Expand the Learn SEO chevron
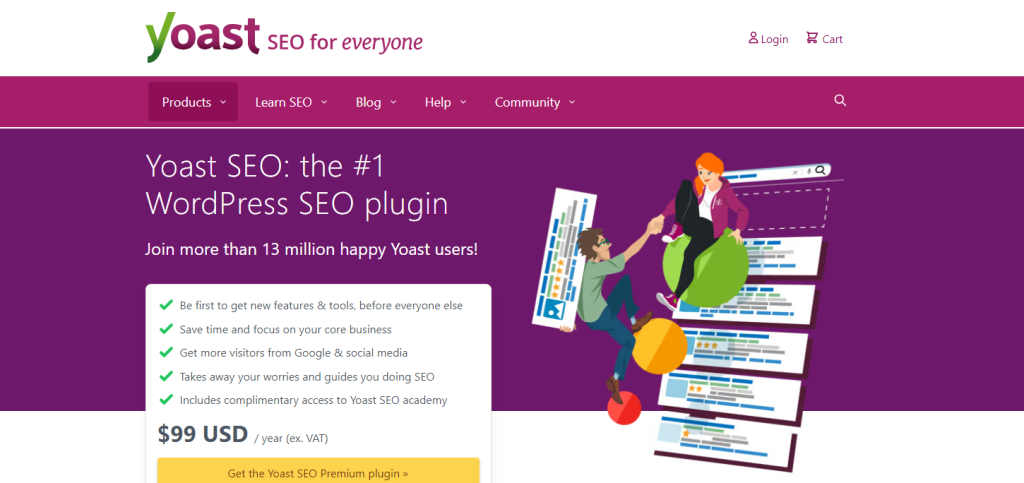Viewport: 1024px width, 483px height. pos(324,102)
